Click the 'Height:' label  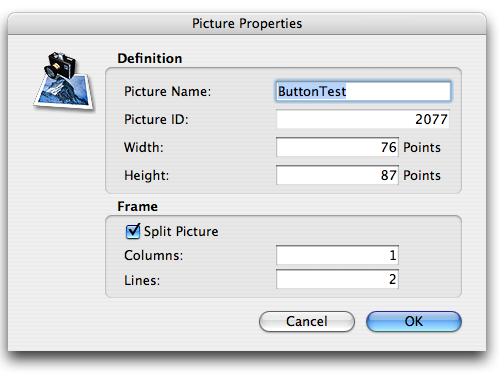click(146, 175)
